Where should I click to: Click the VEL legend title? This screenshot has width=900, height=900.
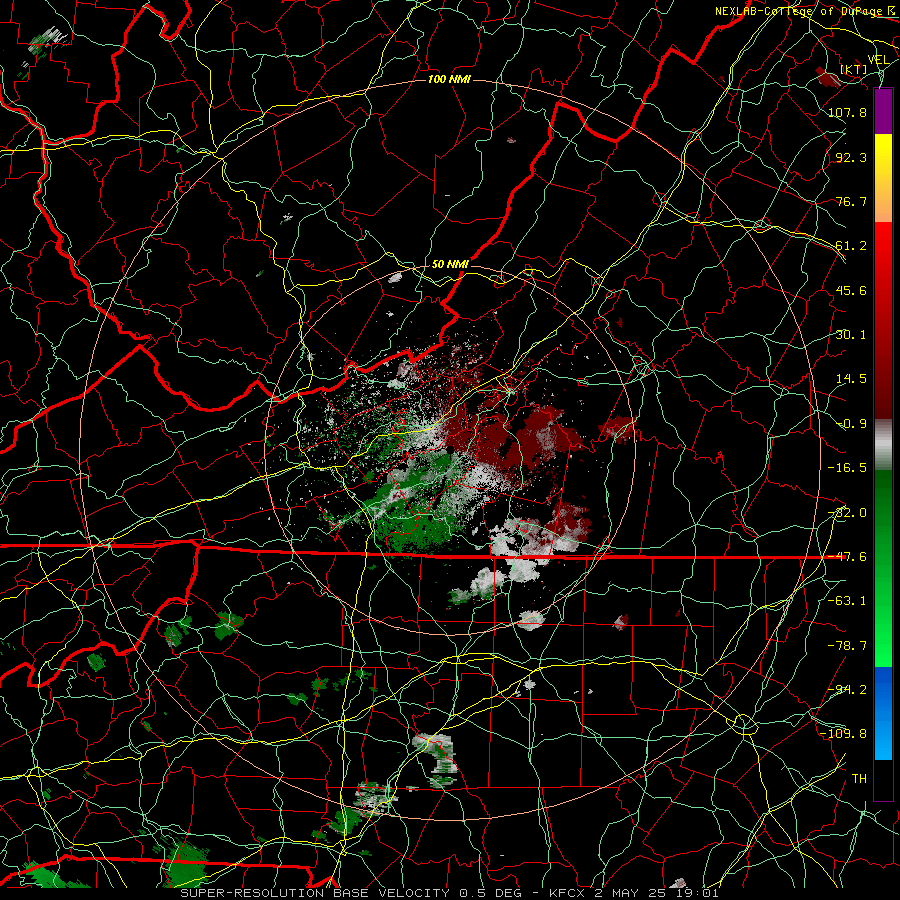click(x=878, y=60)
